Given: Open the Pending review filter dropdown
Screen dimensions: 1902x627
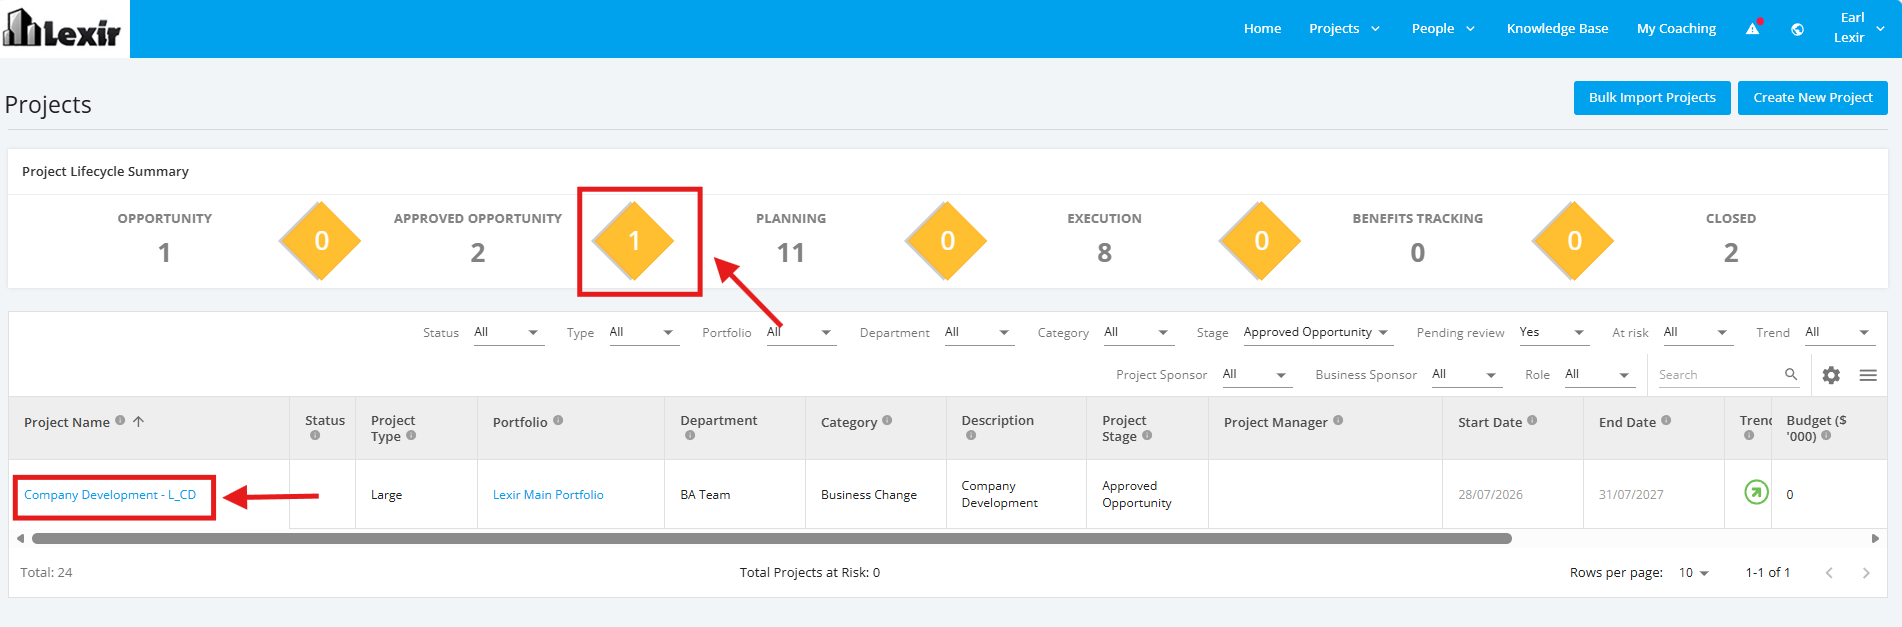Looking at the screenshot, I should [1553, 332].
